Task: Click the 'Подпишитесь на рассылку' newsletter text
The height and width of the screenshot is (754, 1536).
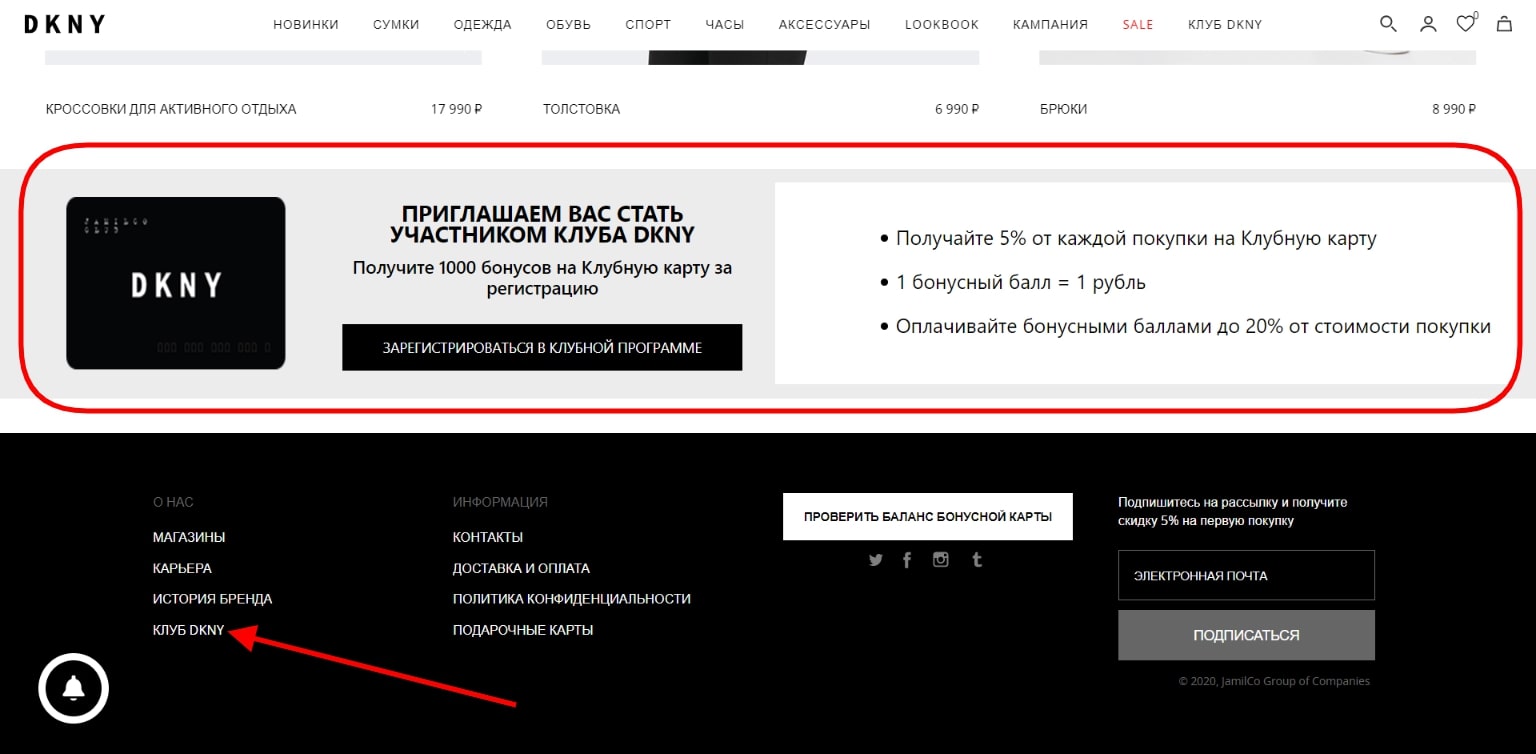Action: click(1233, 512)
